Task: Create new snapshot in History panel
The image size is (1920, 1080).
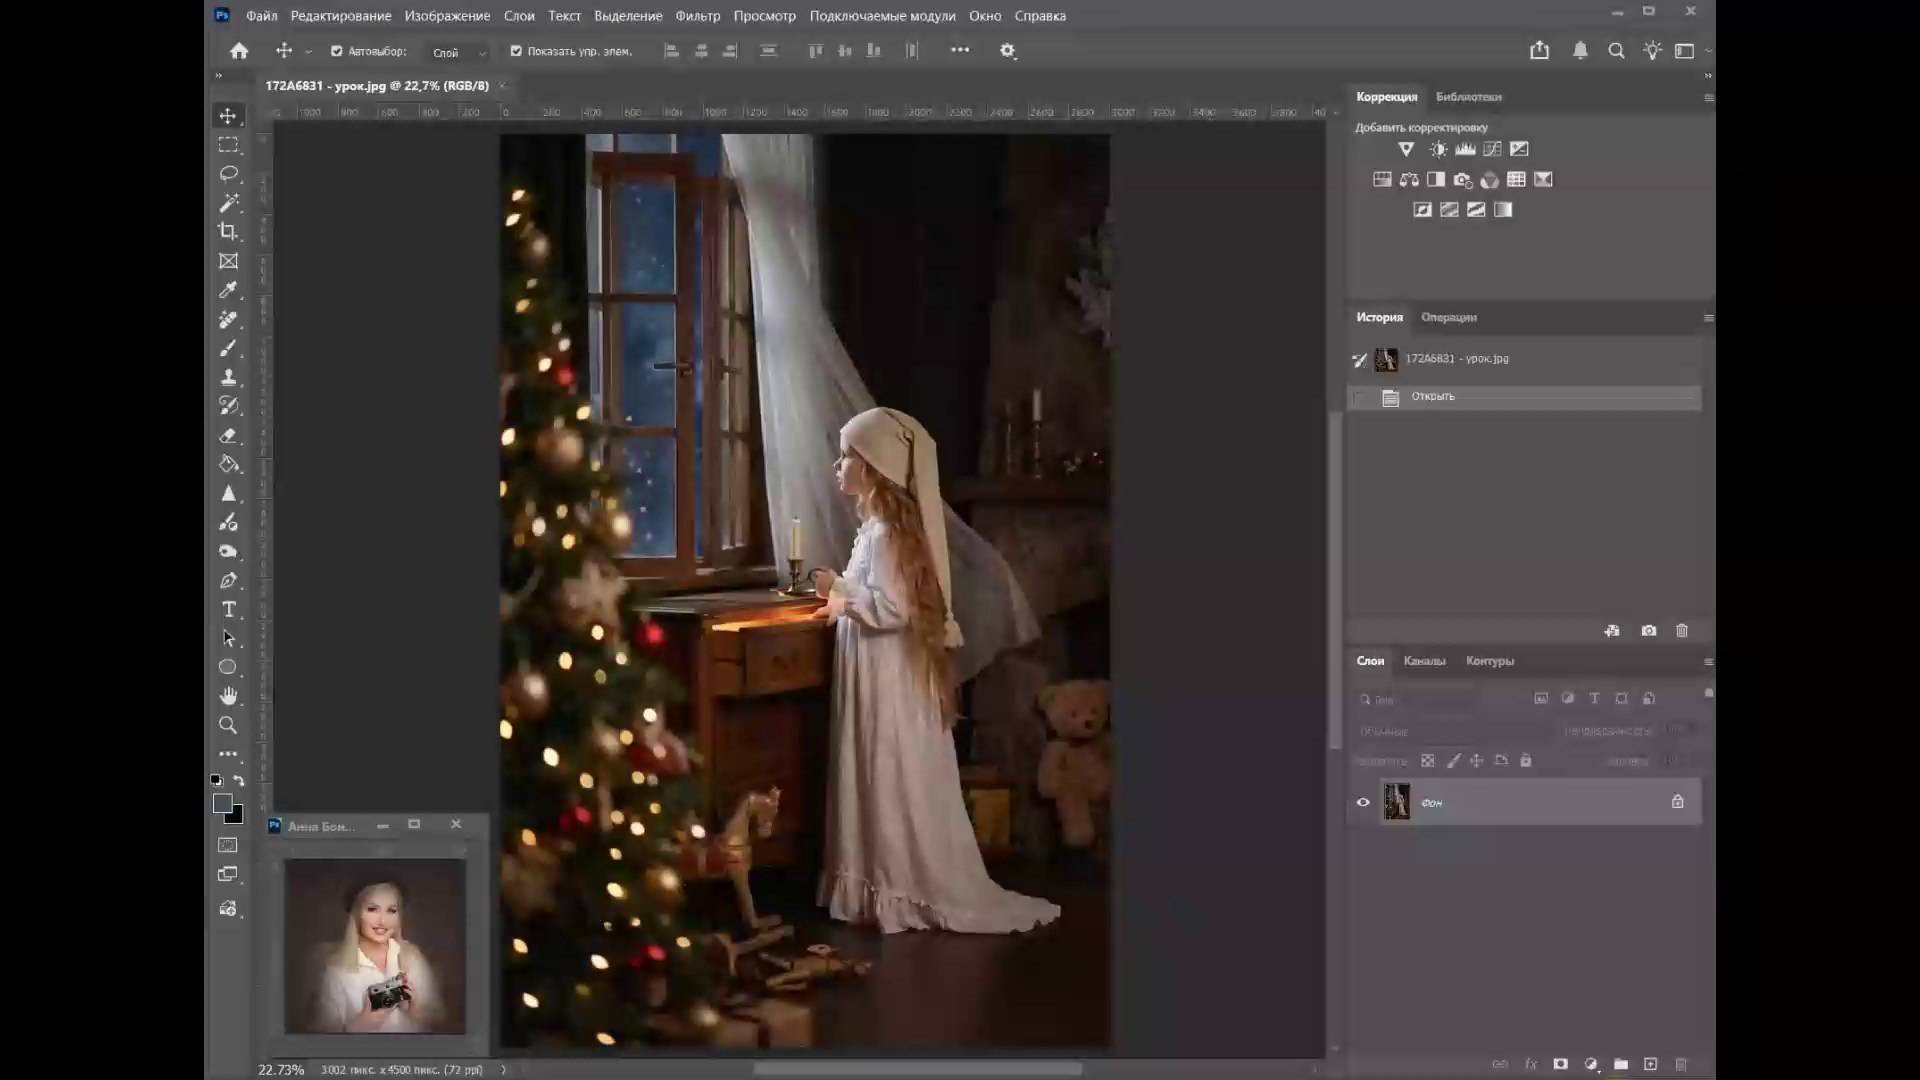Action: (1649, 631)
